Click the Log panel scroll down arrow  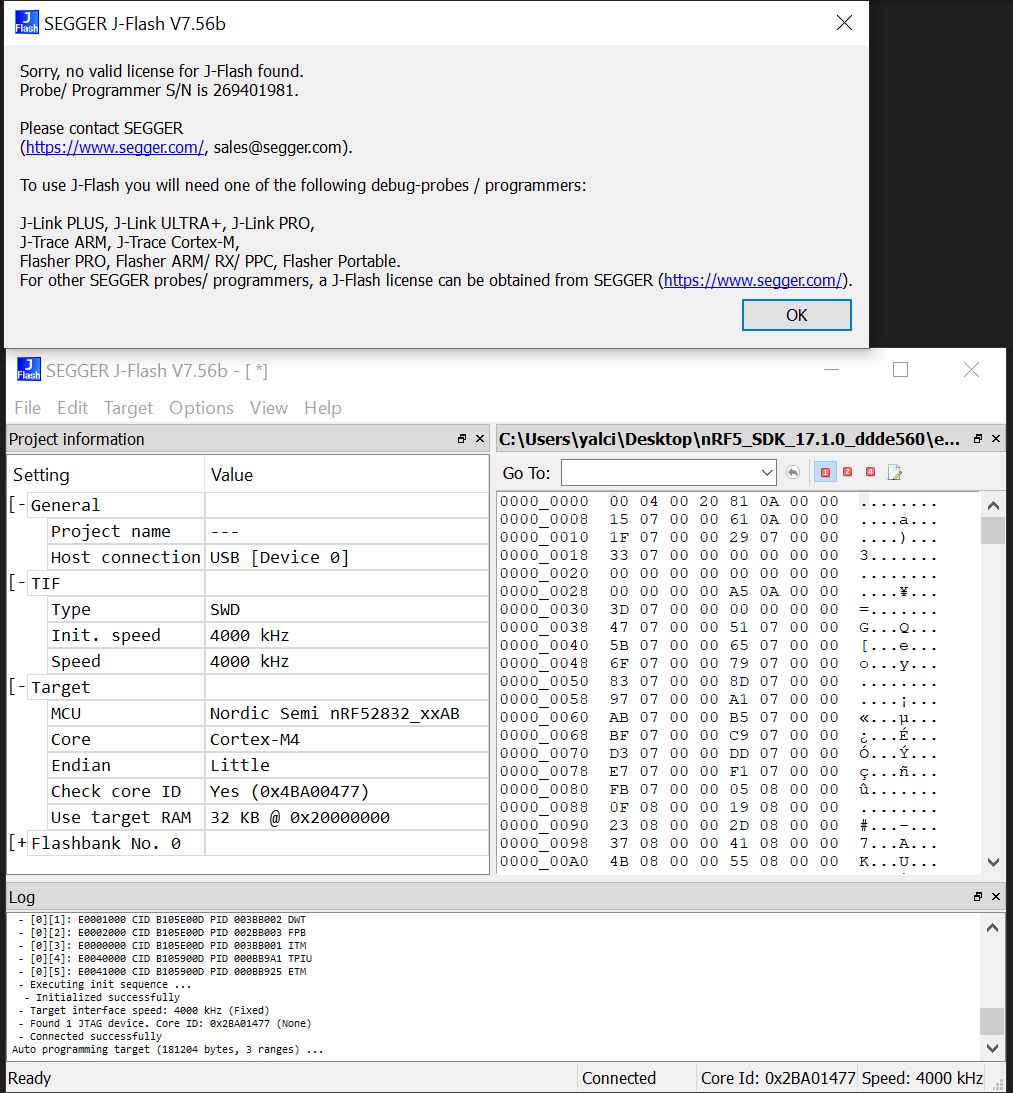(992, 1048)
